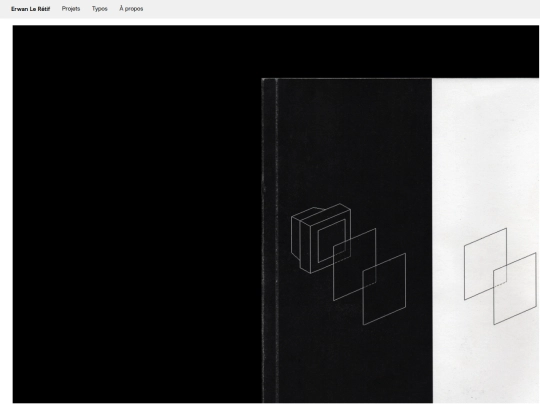Go to the Typos page

(x=100, y=9)
